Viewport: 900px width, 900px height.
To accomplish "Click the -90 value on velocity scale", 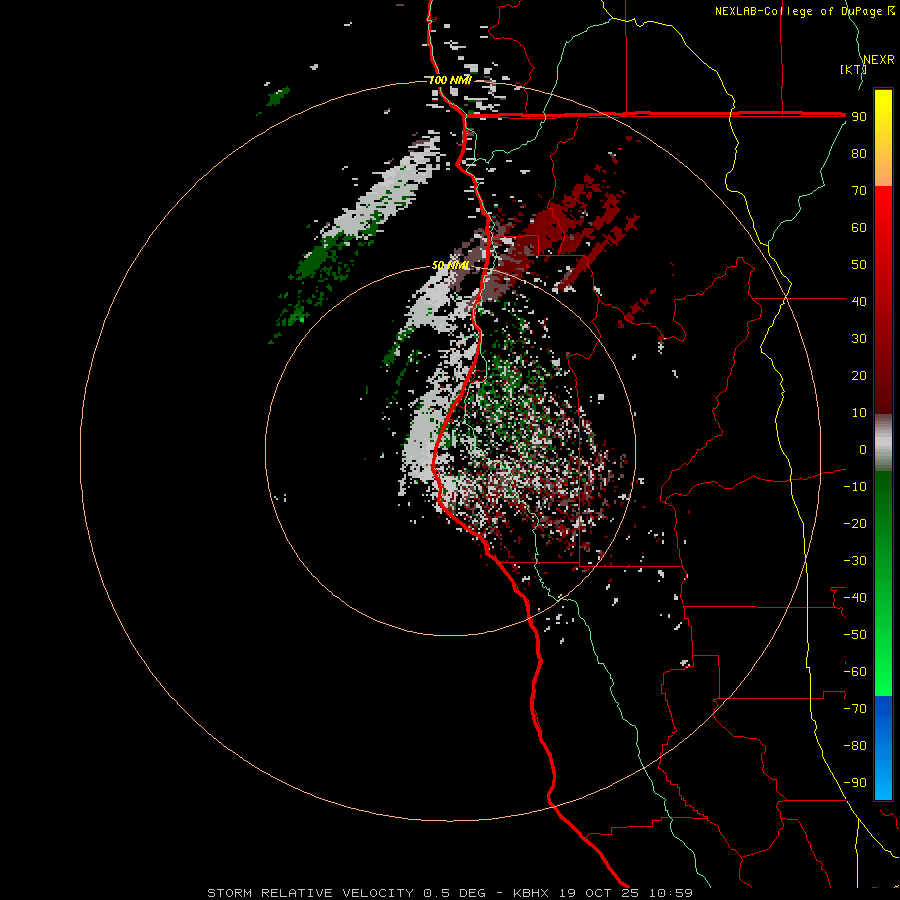I will pyautogui.click(x=855, y=783).
